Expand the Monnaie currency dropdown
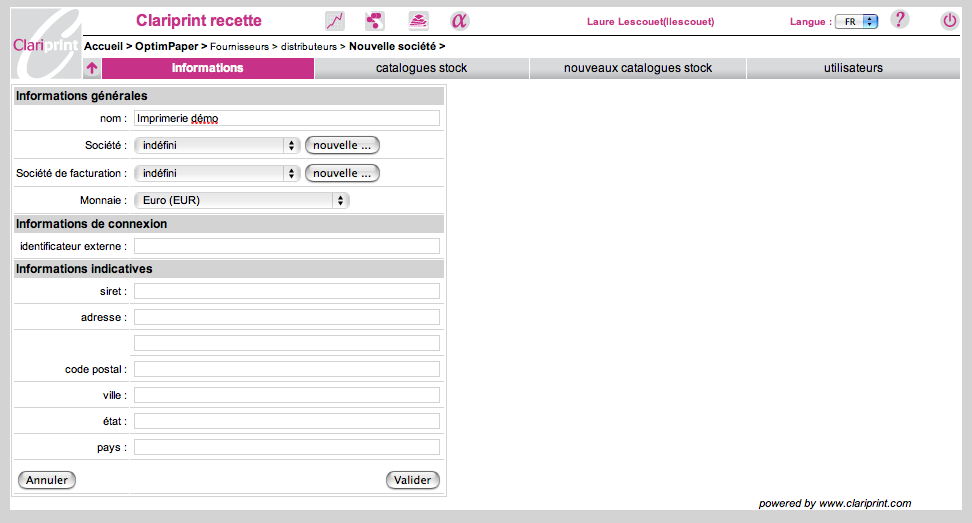 242,200
